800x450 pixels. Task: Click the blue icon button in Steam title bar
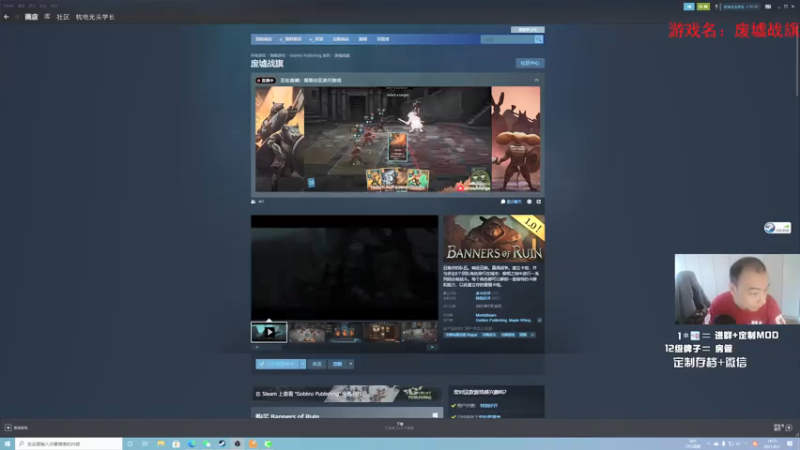689,7
